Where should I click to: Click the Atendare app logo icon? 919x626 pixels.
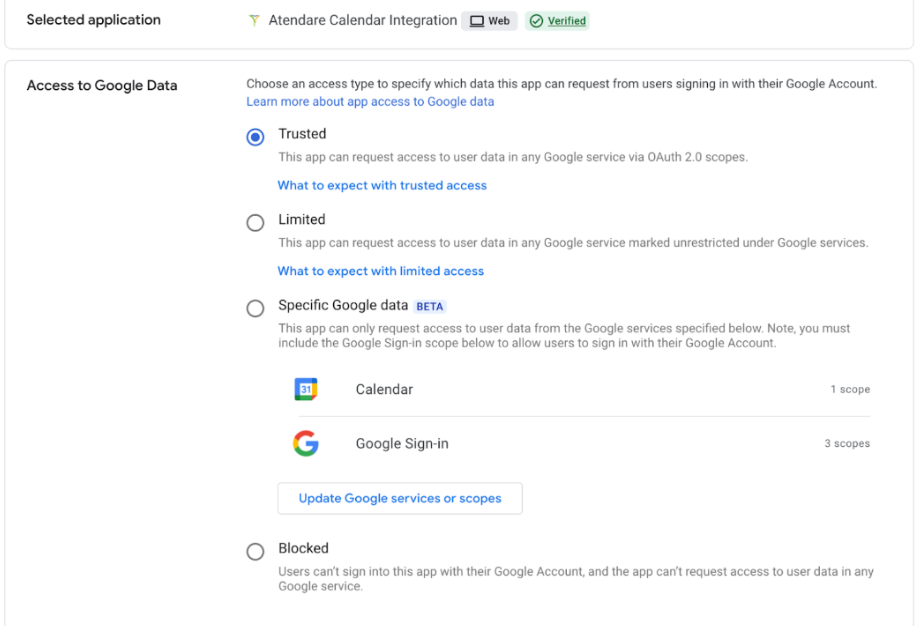pyautogui.click(x=255, y=21)
